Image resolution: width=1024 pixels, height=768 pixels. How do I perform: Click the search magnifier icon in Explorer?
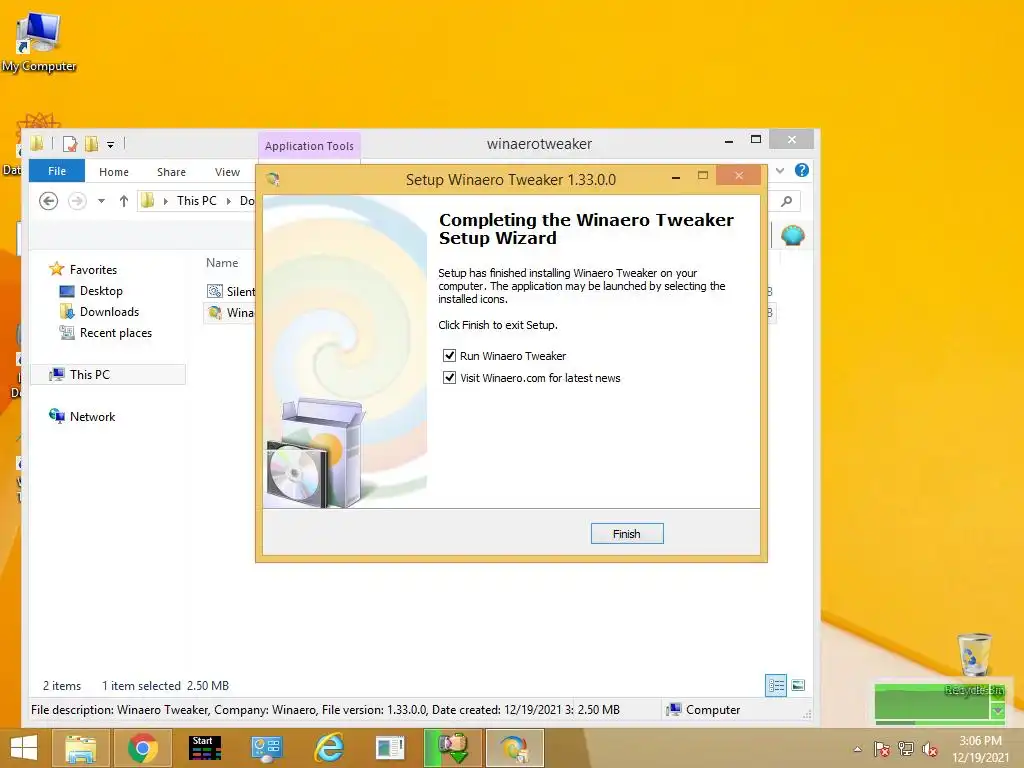click(786, 201)
